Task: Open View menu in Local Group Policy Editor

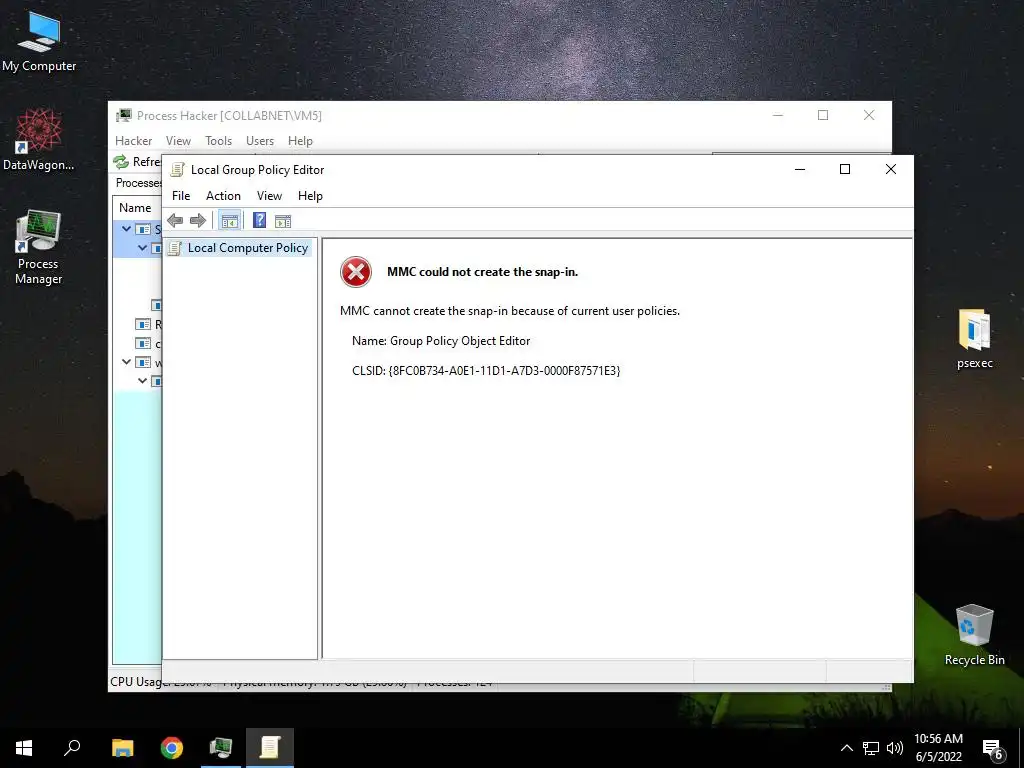Action: pos(269,196)
